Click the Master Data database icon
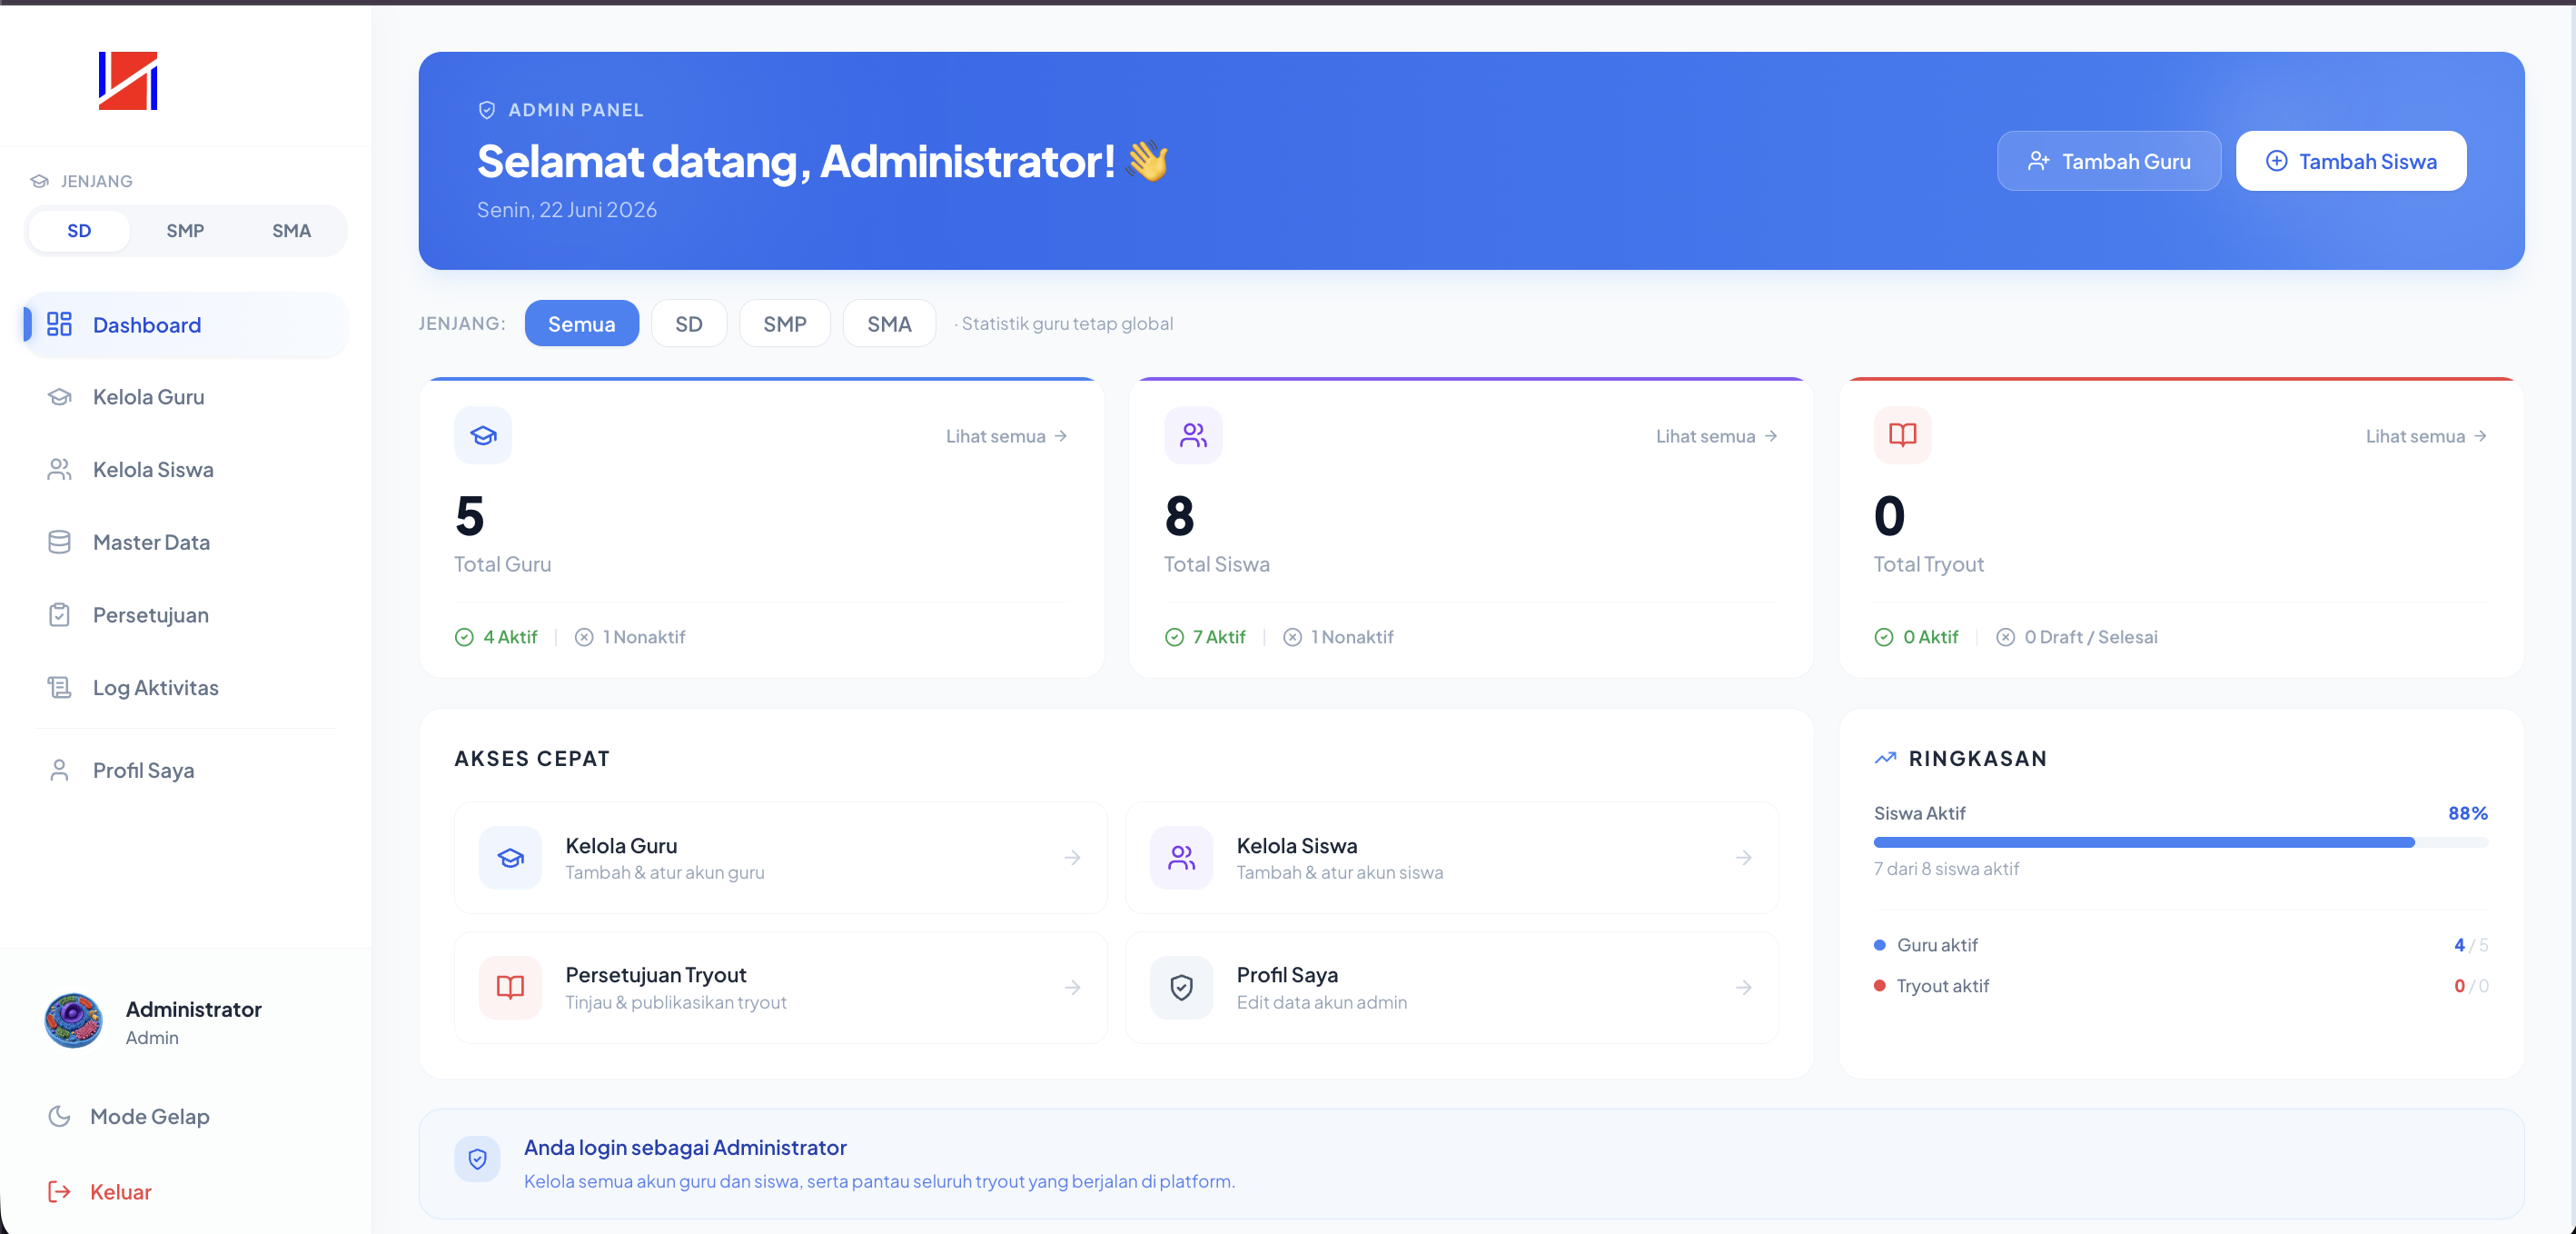This screenshot has width=2576, height=1234. coord(59,542)
